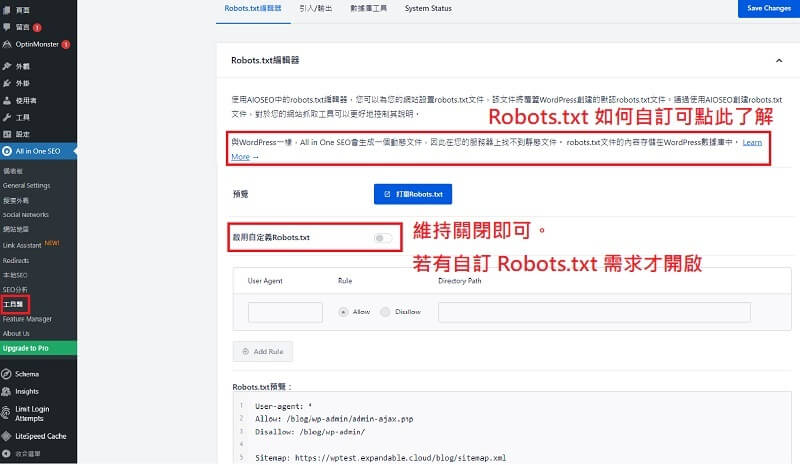This screenshot has height=465, width=800.
Task: Click the 'User-agent: *' preview line
Action: [x=284, y=407]
